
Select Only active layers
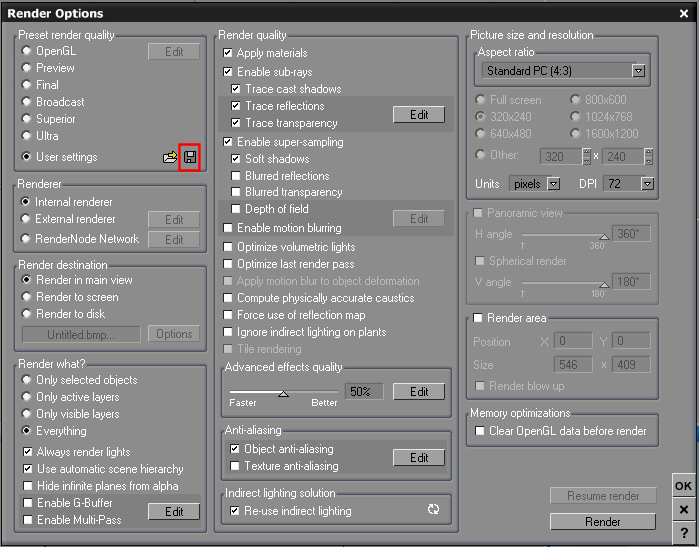(x=26, y=396)
